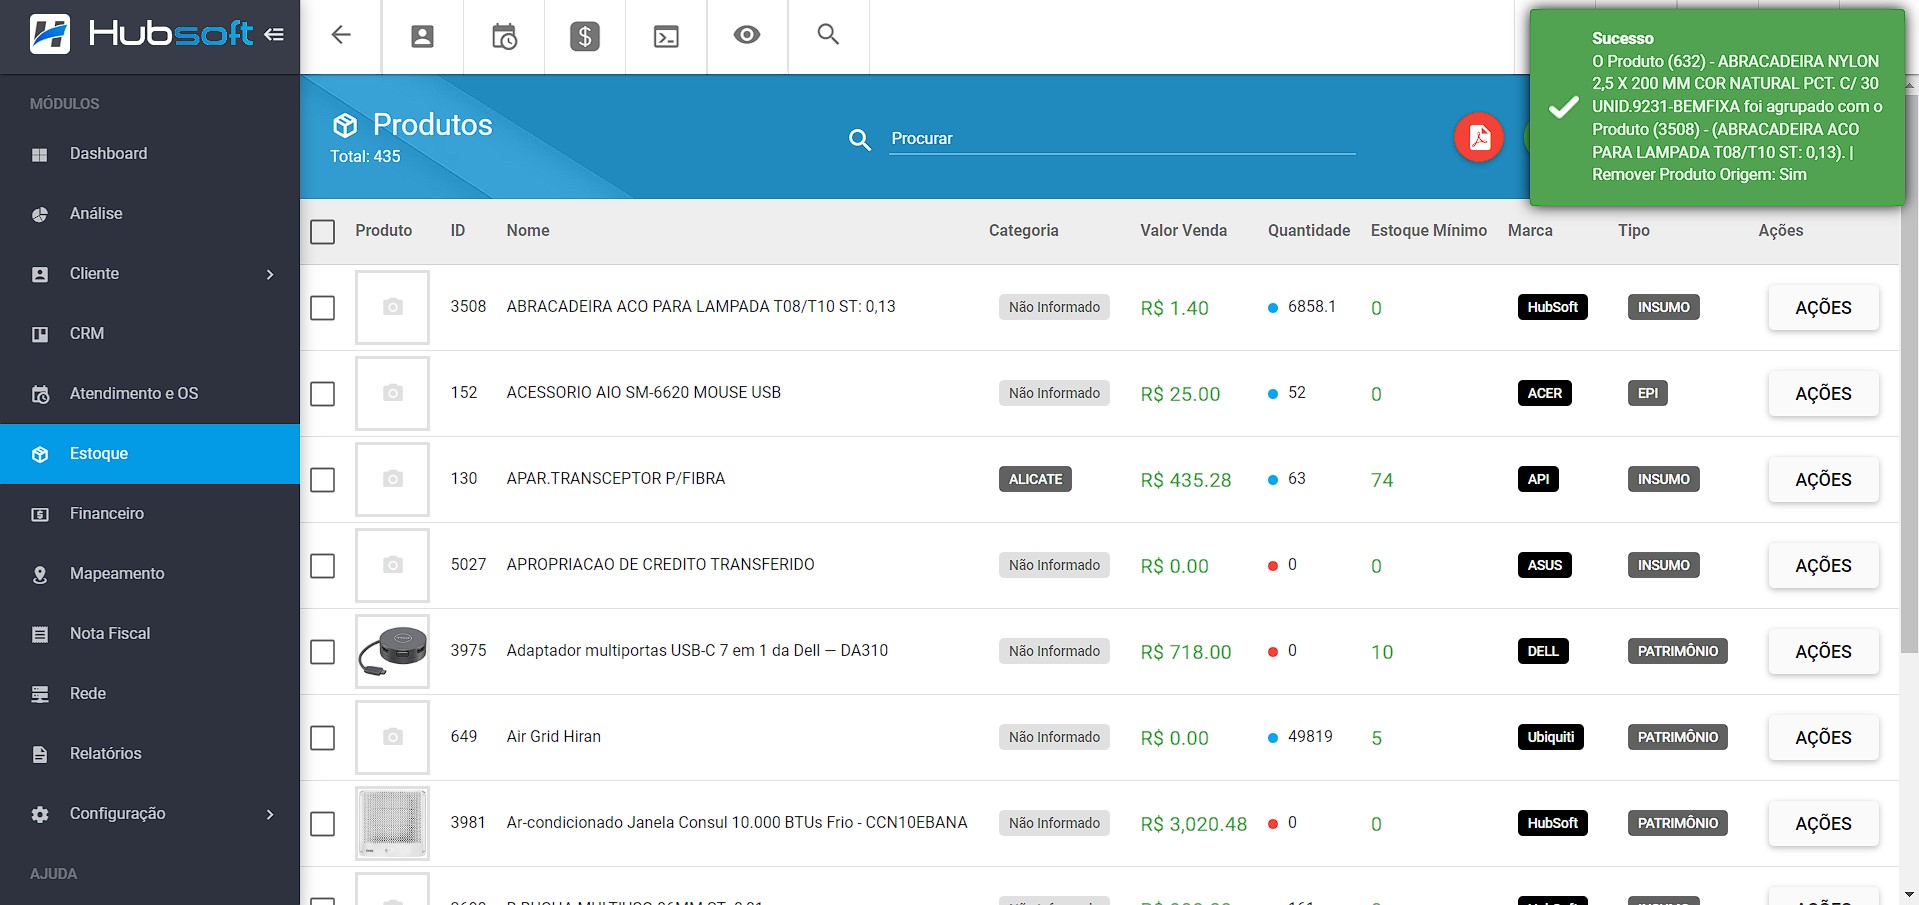This screenshot has height=905, width=1919.
Task: Open the Nota Fiscal module
Action: 150,634
